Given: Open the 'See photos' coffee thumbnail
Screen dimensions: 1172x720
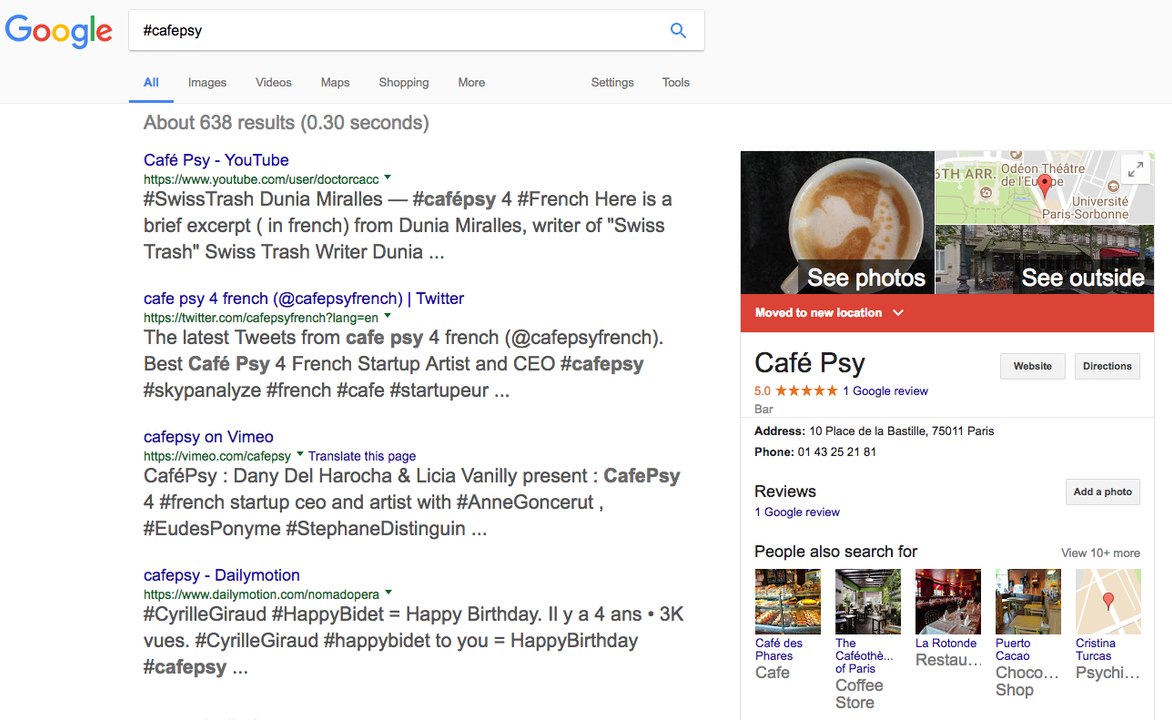Looking at the screenshot, I should tap(837, 222).
